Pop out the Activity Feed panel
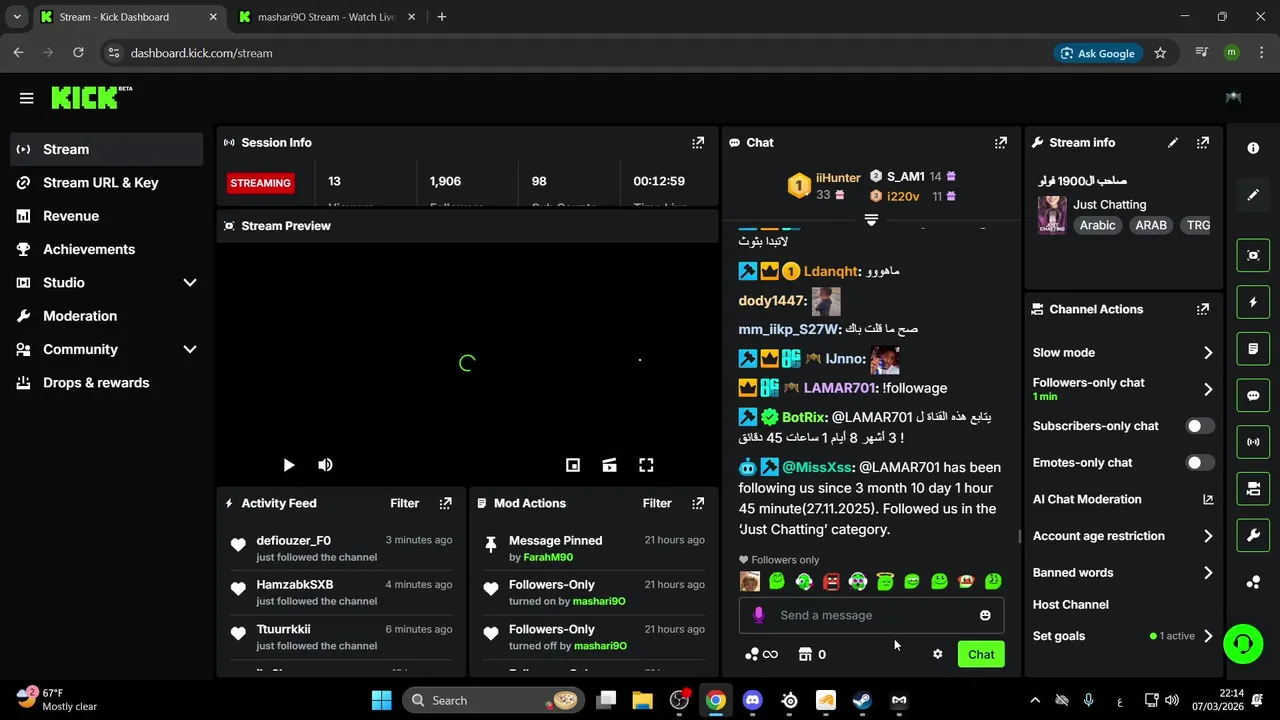The width and height of the screenshot is (1280, 720). click(x=446, y=503)
